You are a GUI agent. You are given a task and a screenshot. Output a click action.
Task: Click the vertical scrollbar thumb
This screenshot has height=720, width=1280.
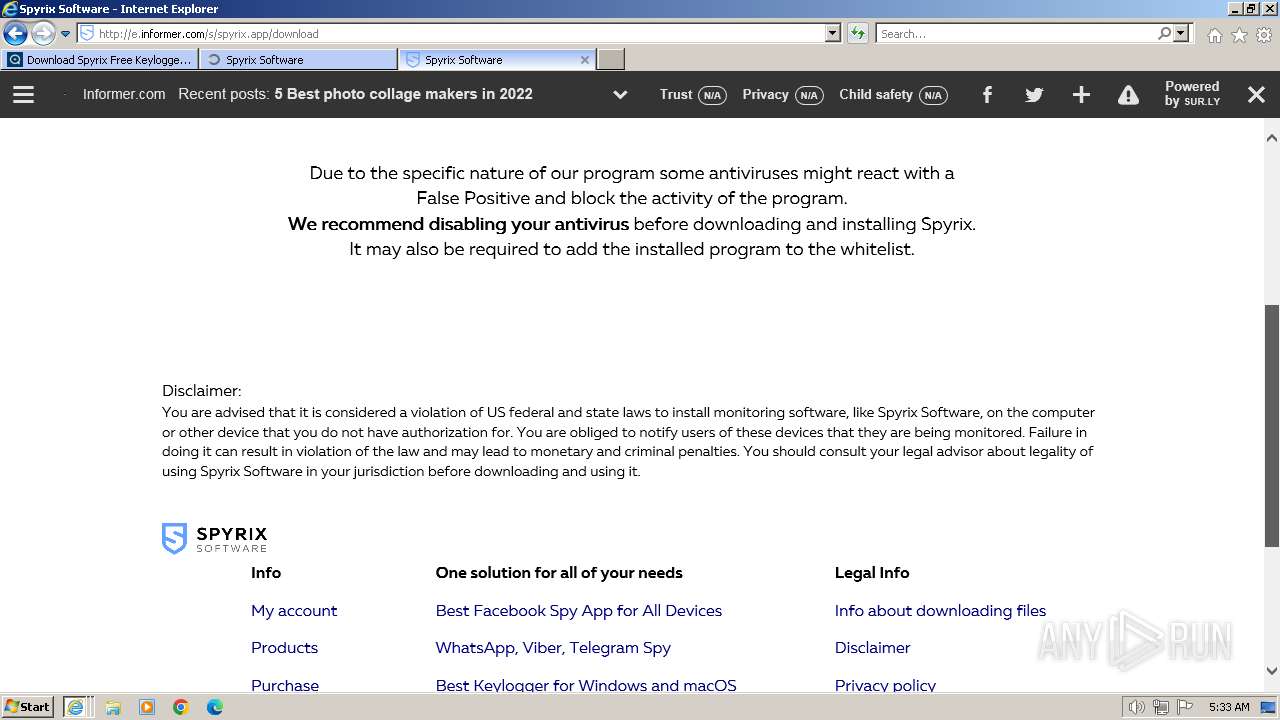(x=1272, y=425)
